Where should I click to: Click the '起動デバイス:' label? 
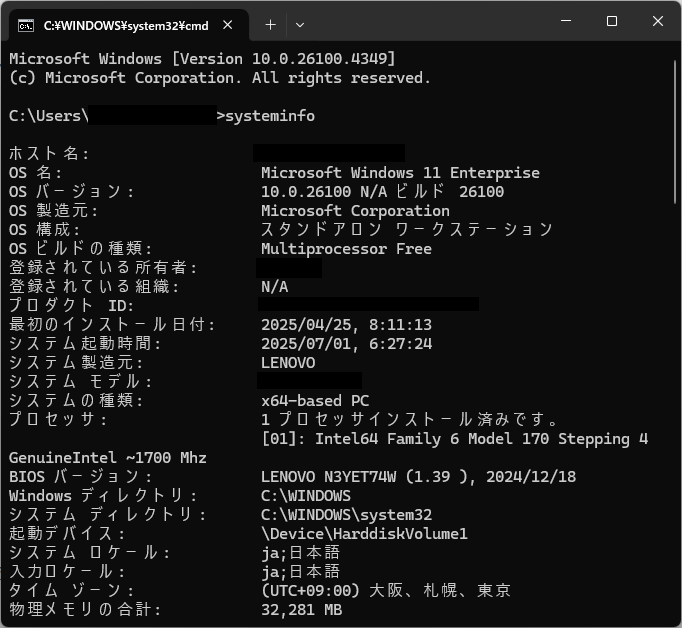click(x=67, y=534)
